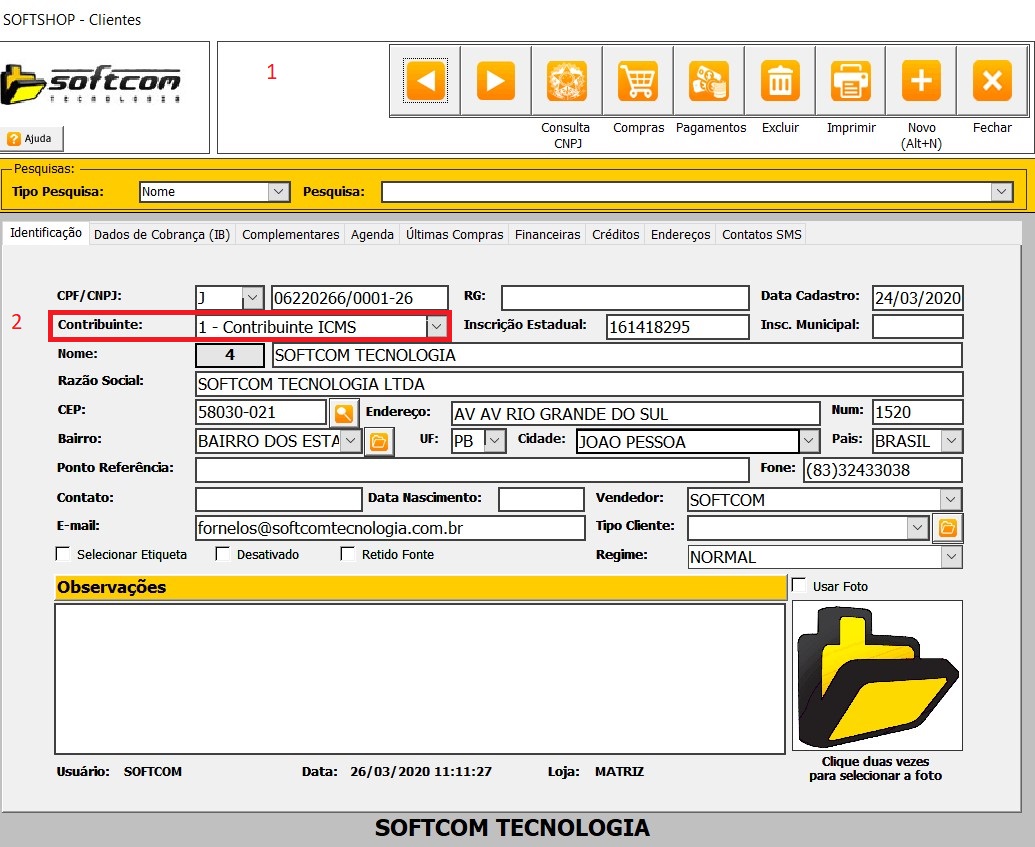Go to next client record arrow
This screenshot has width=1035, height=847.
click(x=495, y=81)
